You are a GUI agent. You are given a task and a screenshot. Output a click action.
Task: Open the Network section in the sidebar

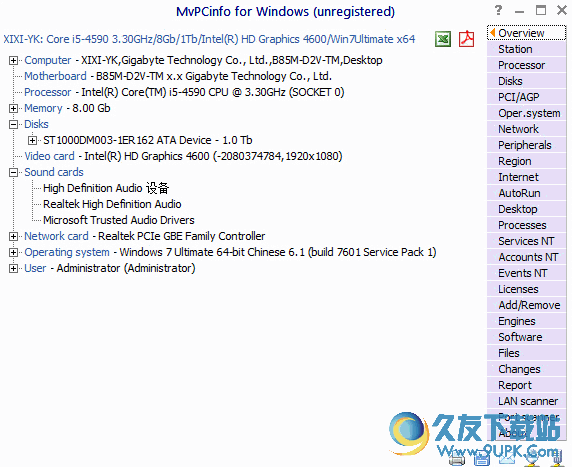point(526,129)
